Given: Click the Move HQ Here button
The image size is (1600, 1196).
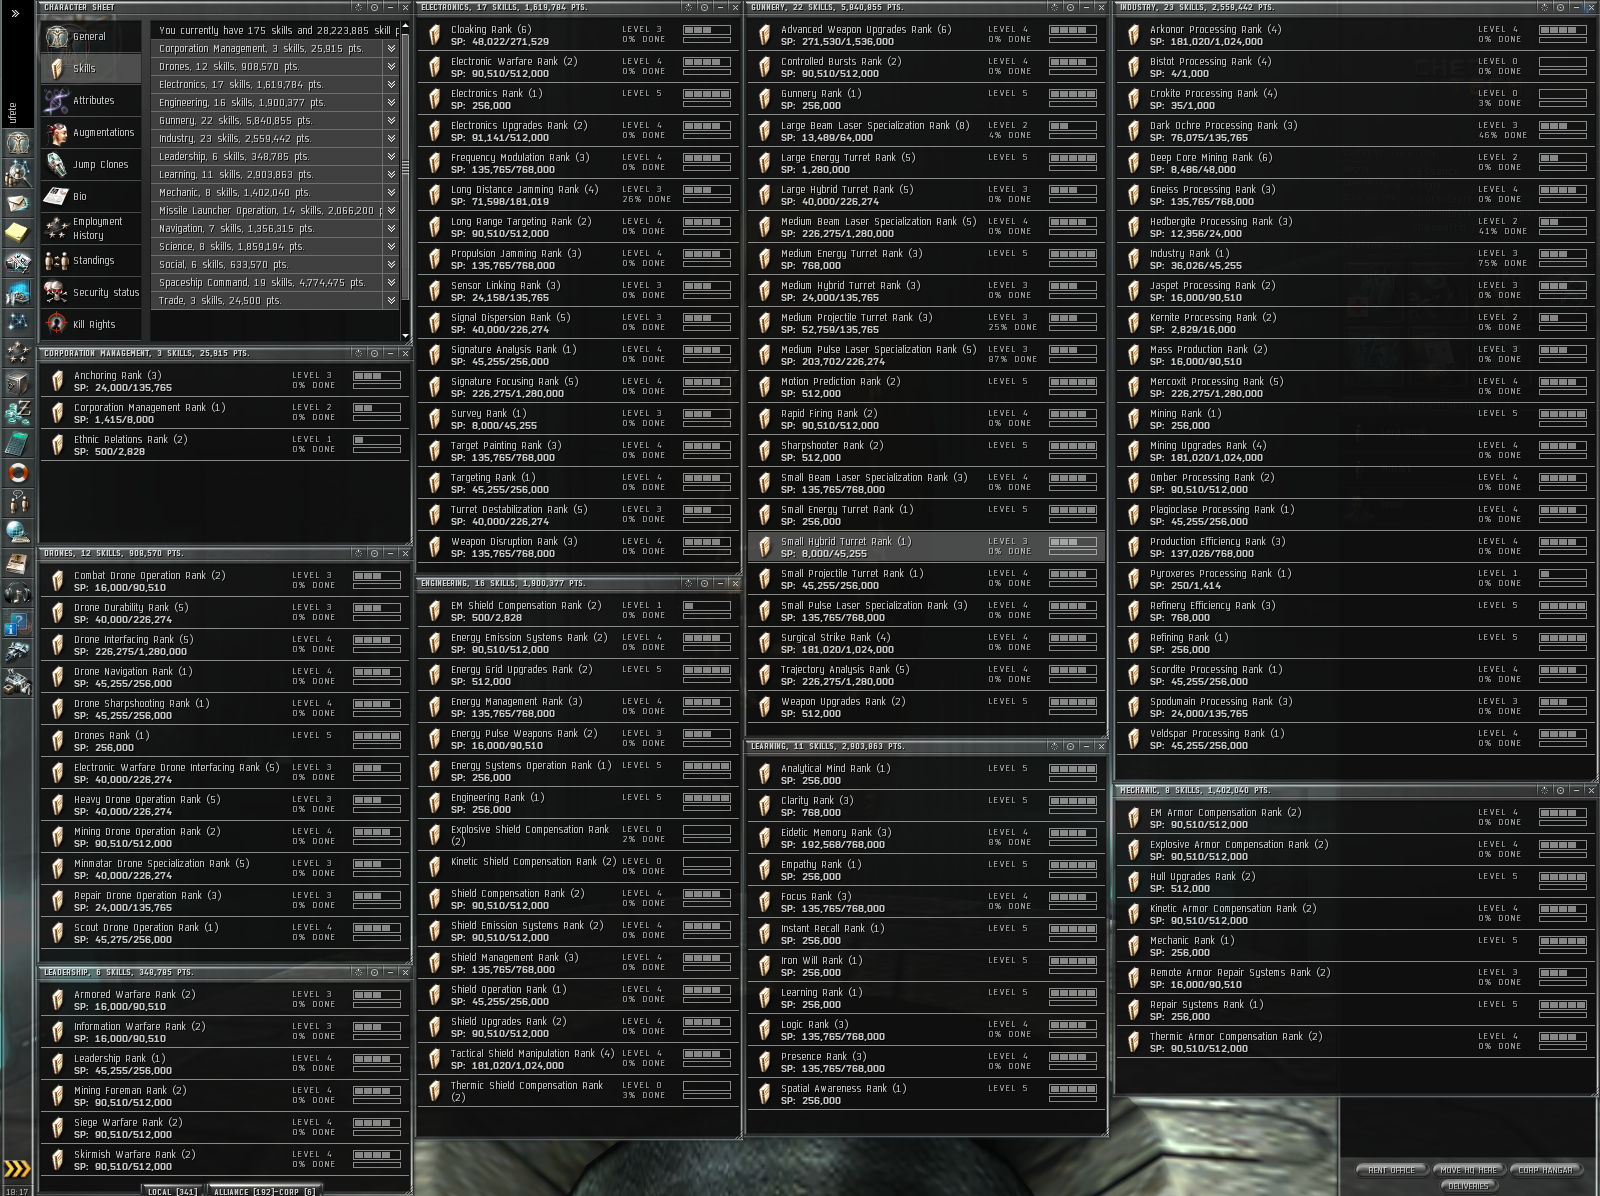Looking at the screenshot, I should (1468, 1170).
